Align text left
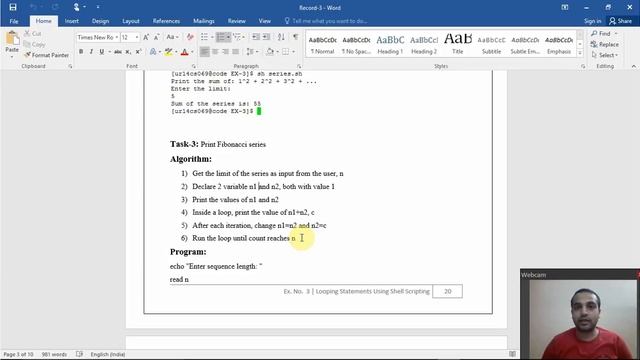This screenshot has width=640, height=360. [x=204, y=52]
